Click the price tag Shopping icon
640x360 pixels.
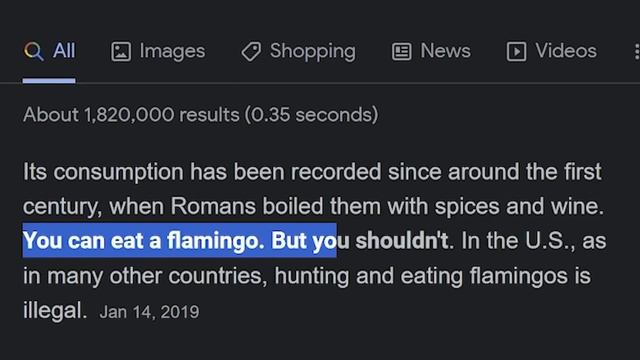[x=251, y=52]
